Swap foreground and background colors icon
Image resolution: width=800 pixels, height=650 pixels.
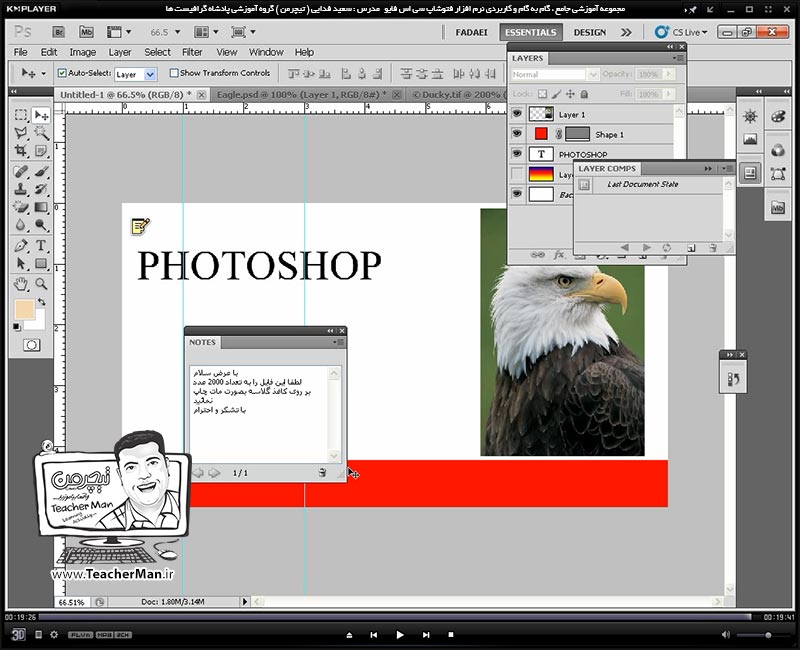[41, 302]
